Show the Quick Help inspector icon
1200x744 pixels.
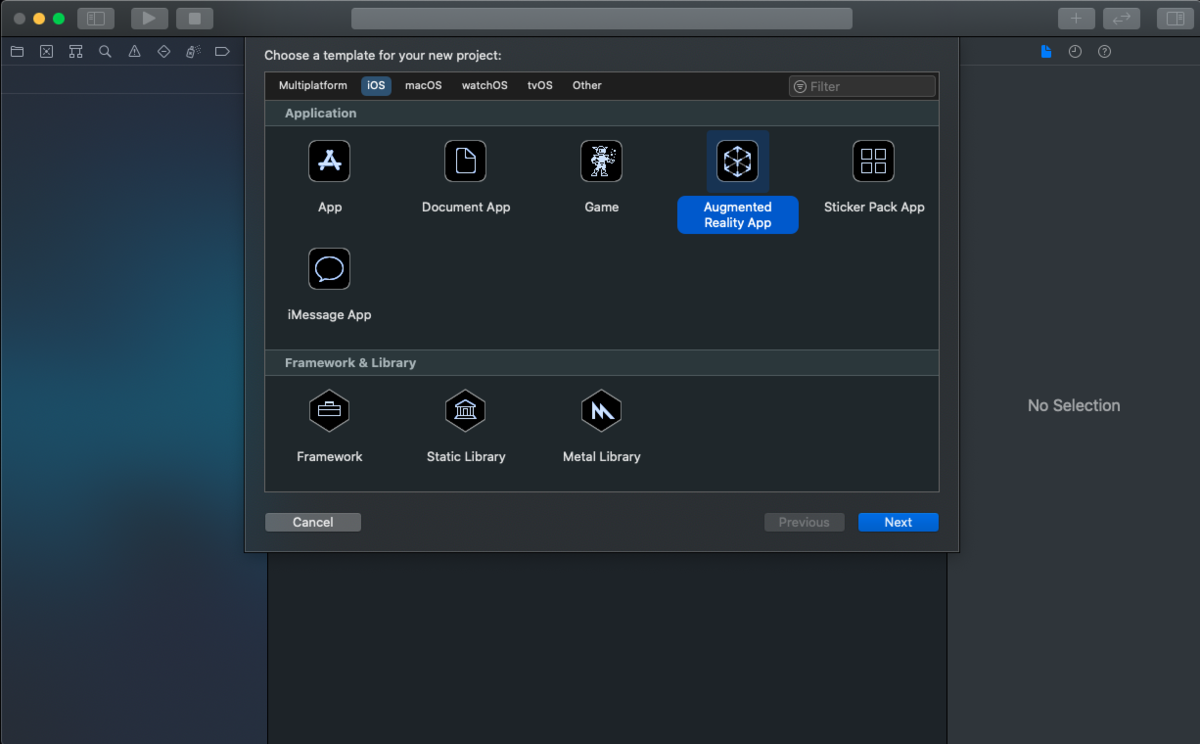[1104, 51]
